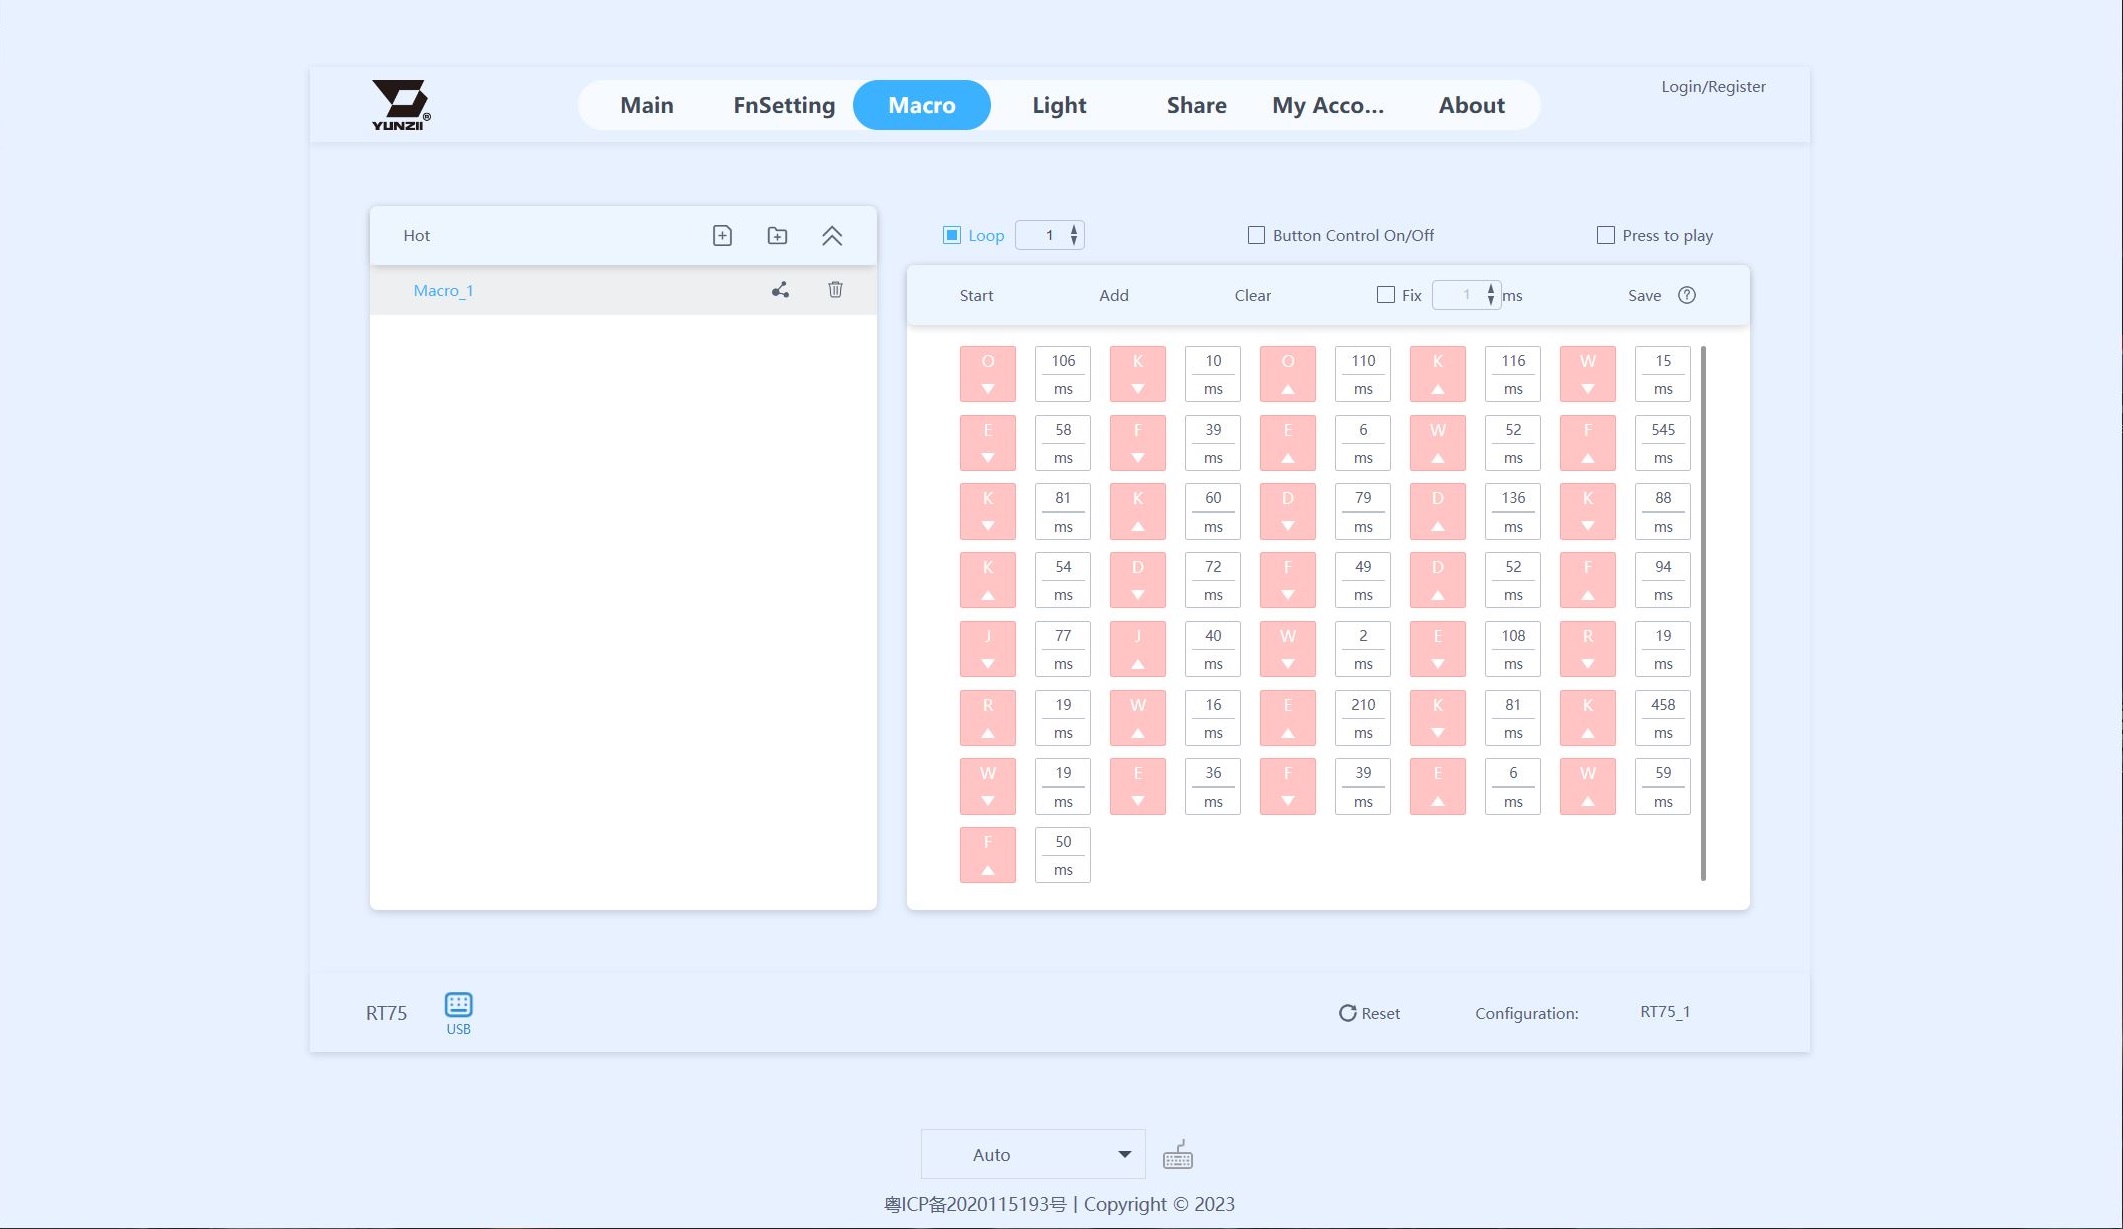This screenshot has width=2123, height=1229.
Task: Select the O key-up macro tile
Action: 1288,374
